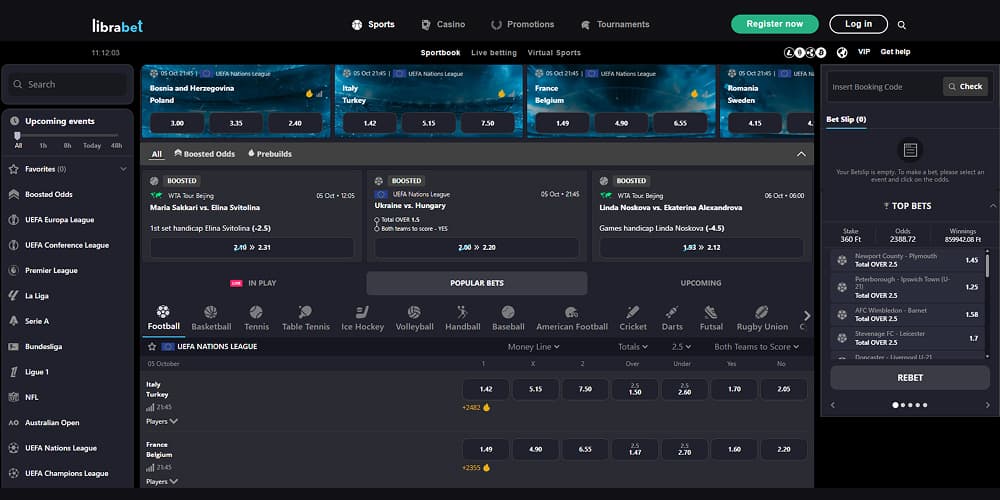
Task: Collapse the TOP BETS section
Action: click(x=992, y=206)
